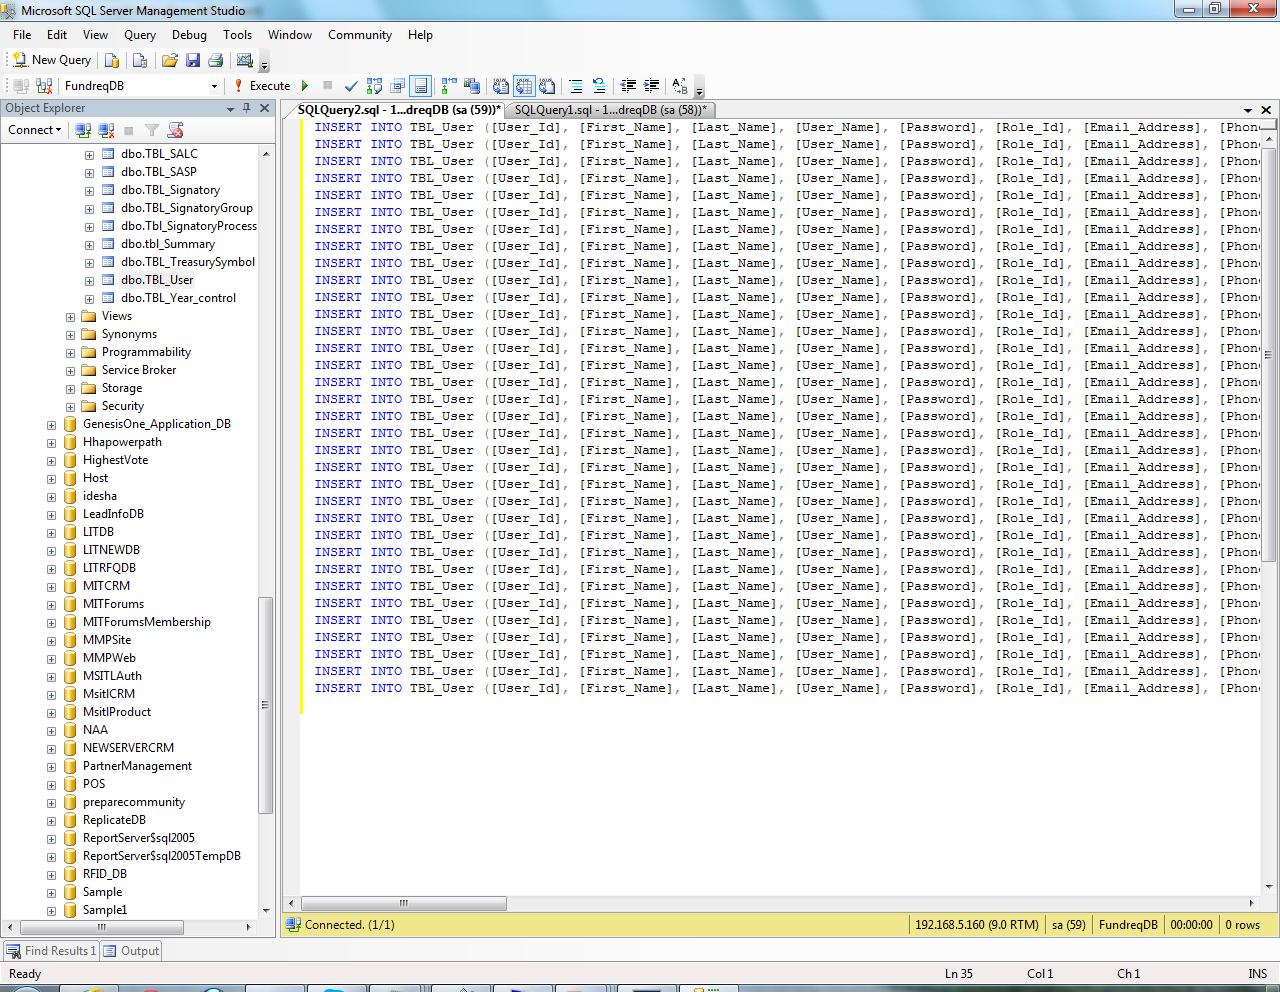Click the Execute button
The height and width of the screenshot is (992, 1280).
tap(262, 86)
